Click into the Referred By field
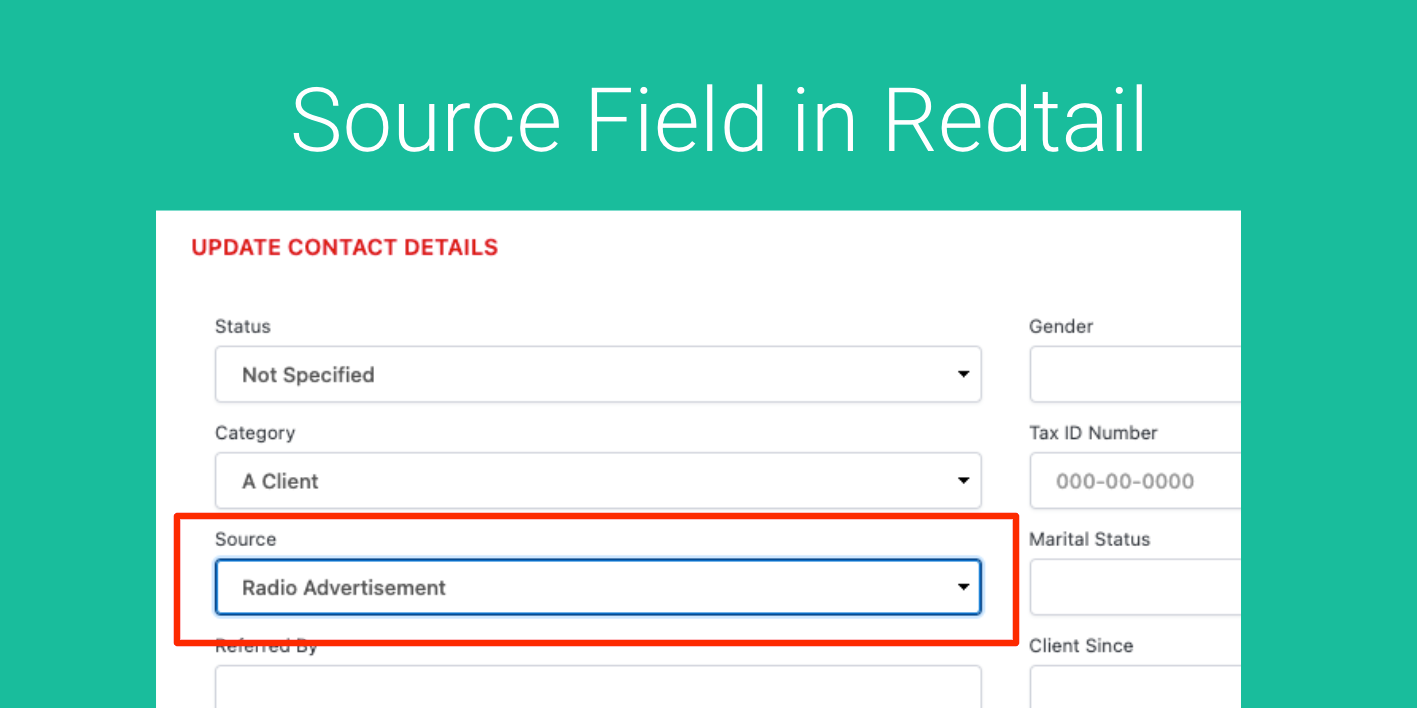The image size is (1417, 708). tap(598, 687)
